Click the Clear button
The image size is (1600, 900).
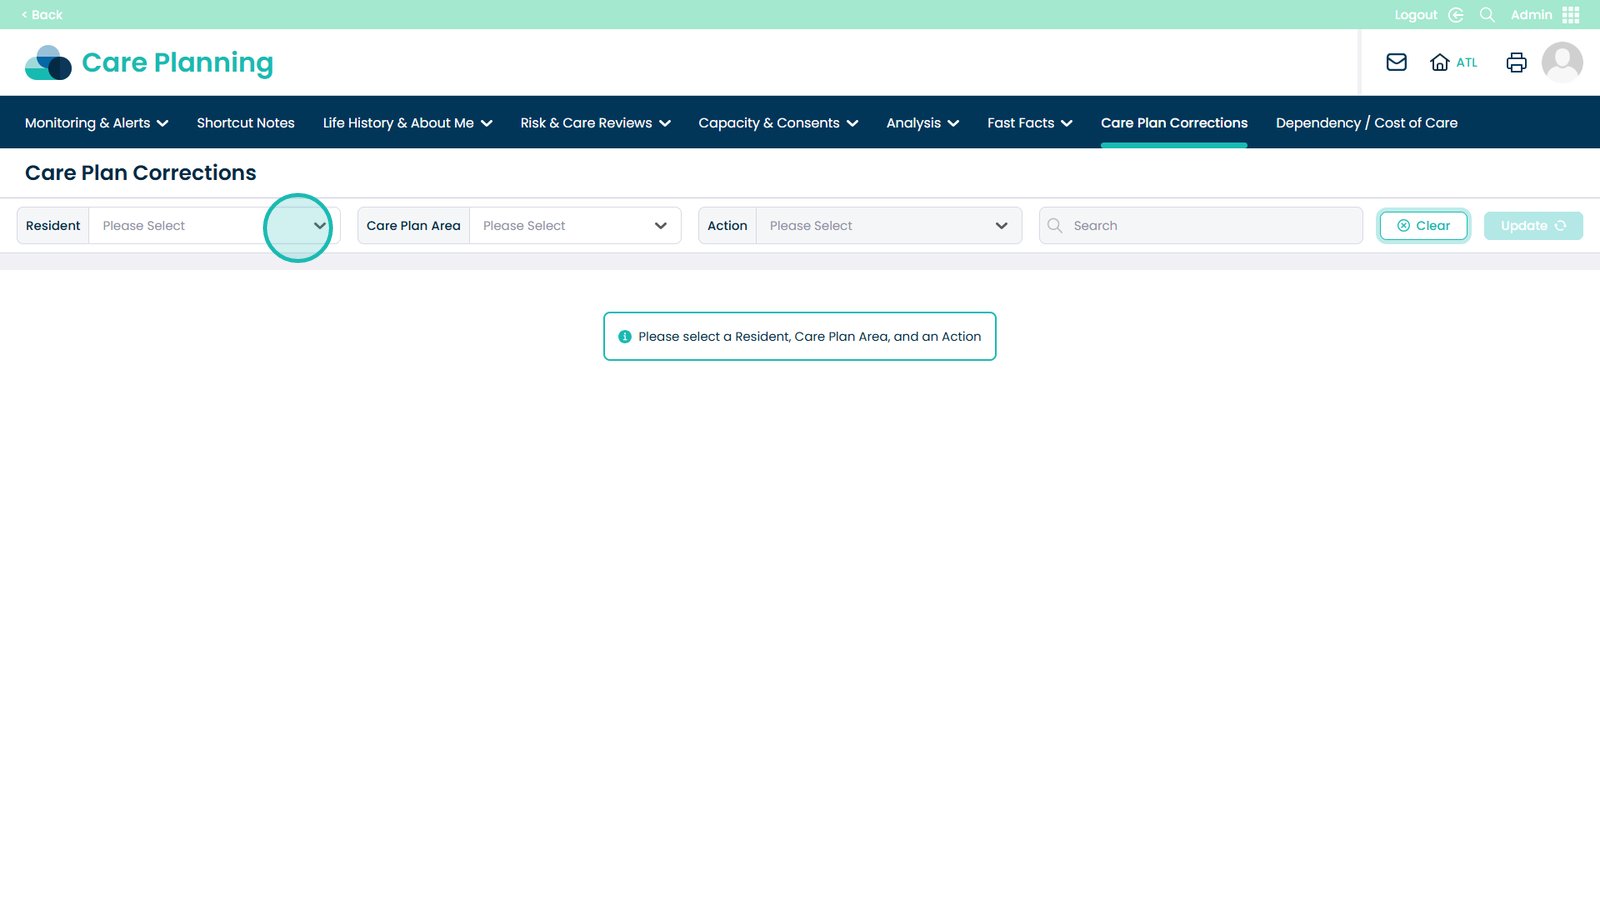click(1423, 226)
